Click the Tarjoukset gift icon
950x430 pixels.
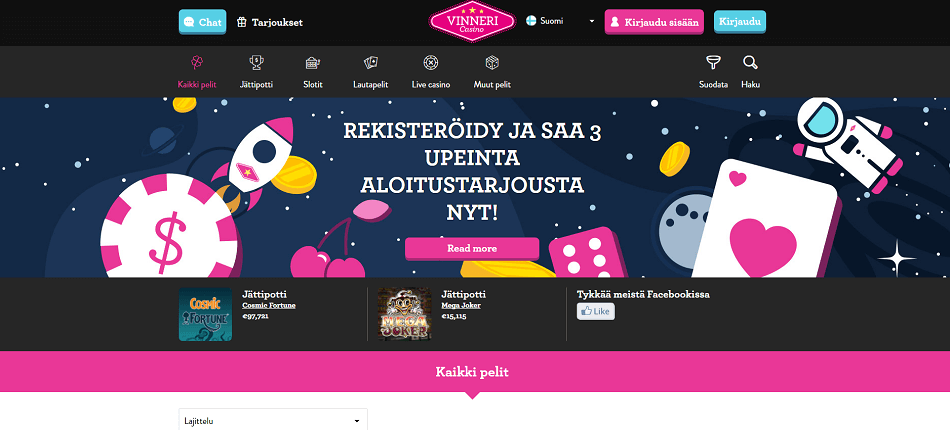coord(242,22)
